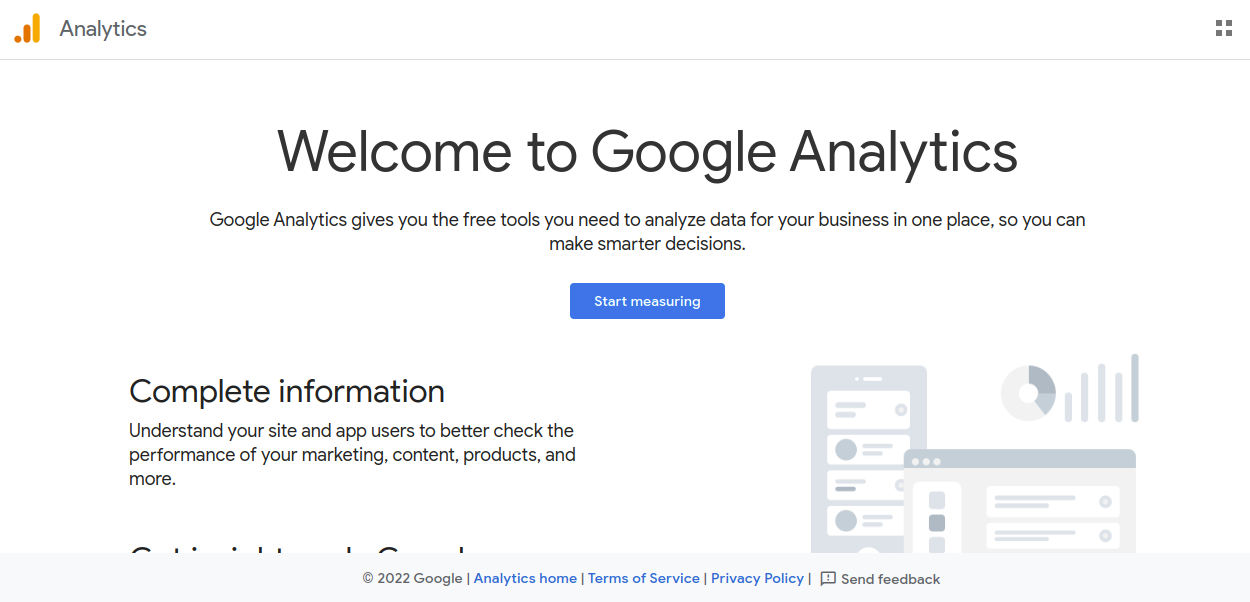The image size is (1250, 602).
Task: Click the Analytics title in the header
Action: pos(103,29)
